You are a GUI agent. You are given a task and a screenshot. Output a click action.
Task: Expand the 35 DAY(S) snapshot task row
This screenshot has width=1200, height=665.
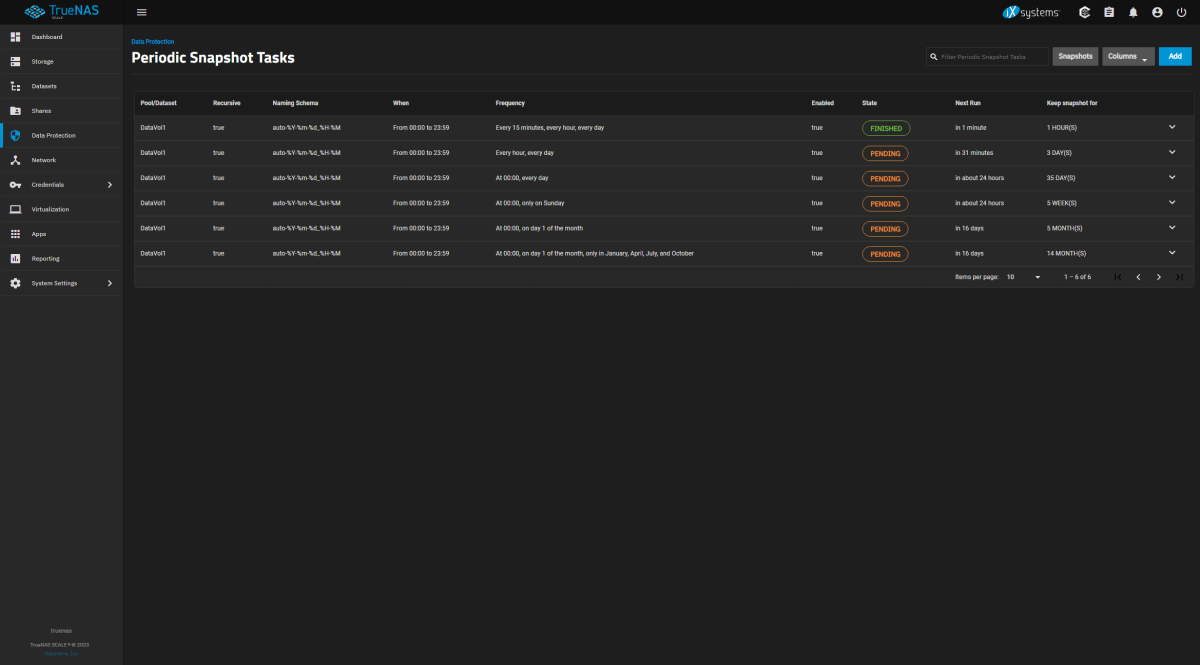tap(1172, 177)
